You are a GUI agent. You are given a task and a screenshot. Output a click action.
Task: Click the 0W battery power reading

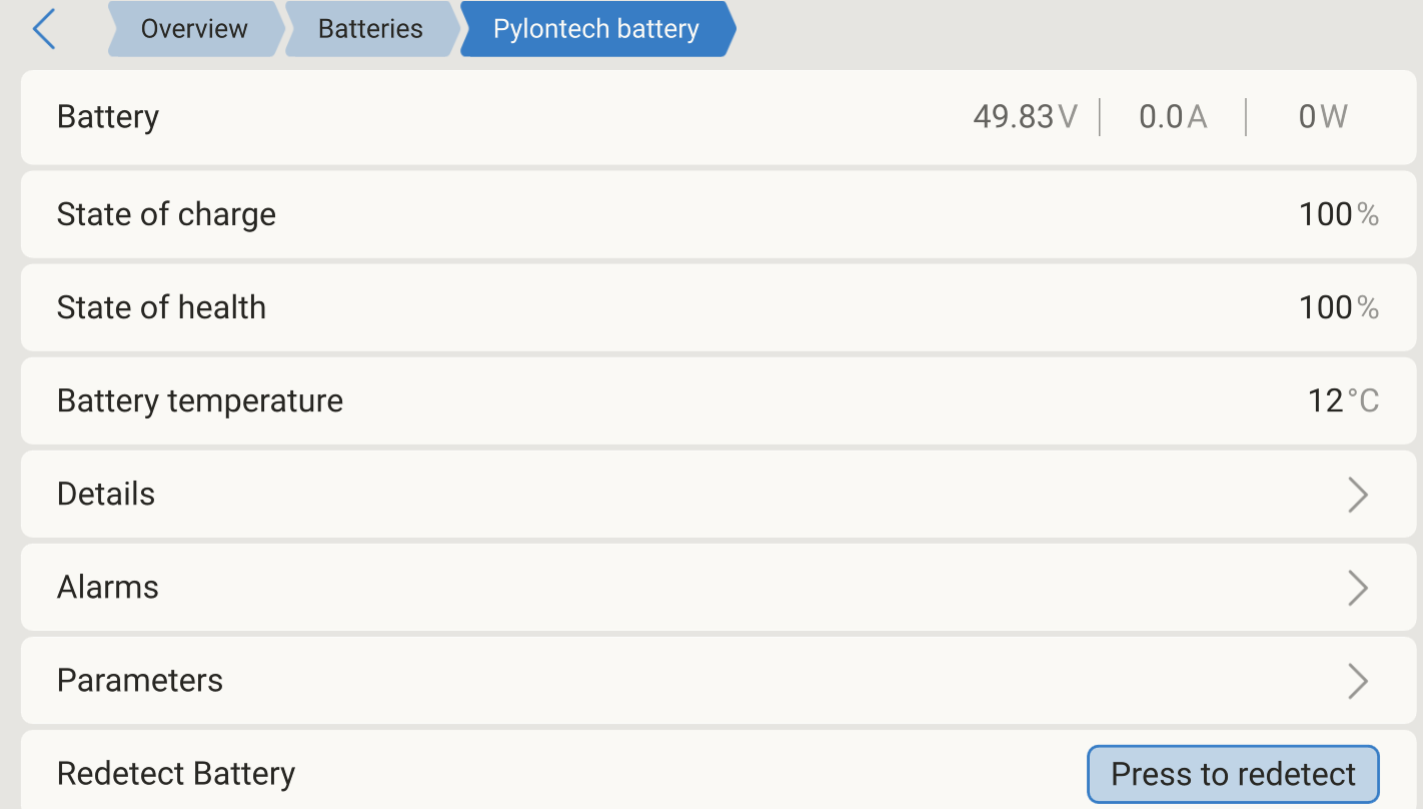pyautogui.click(x=1322, y=117)
